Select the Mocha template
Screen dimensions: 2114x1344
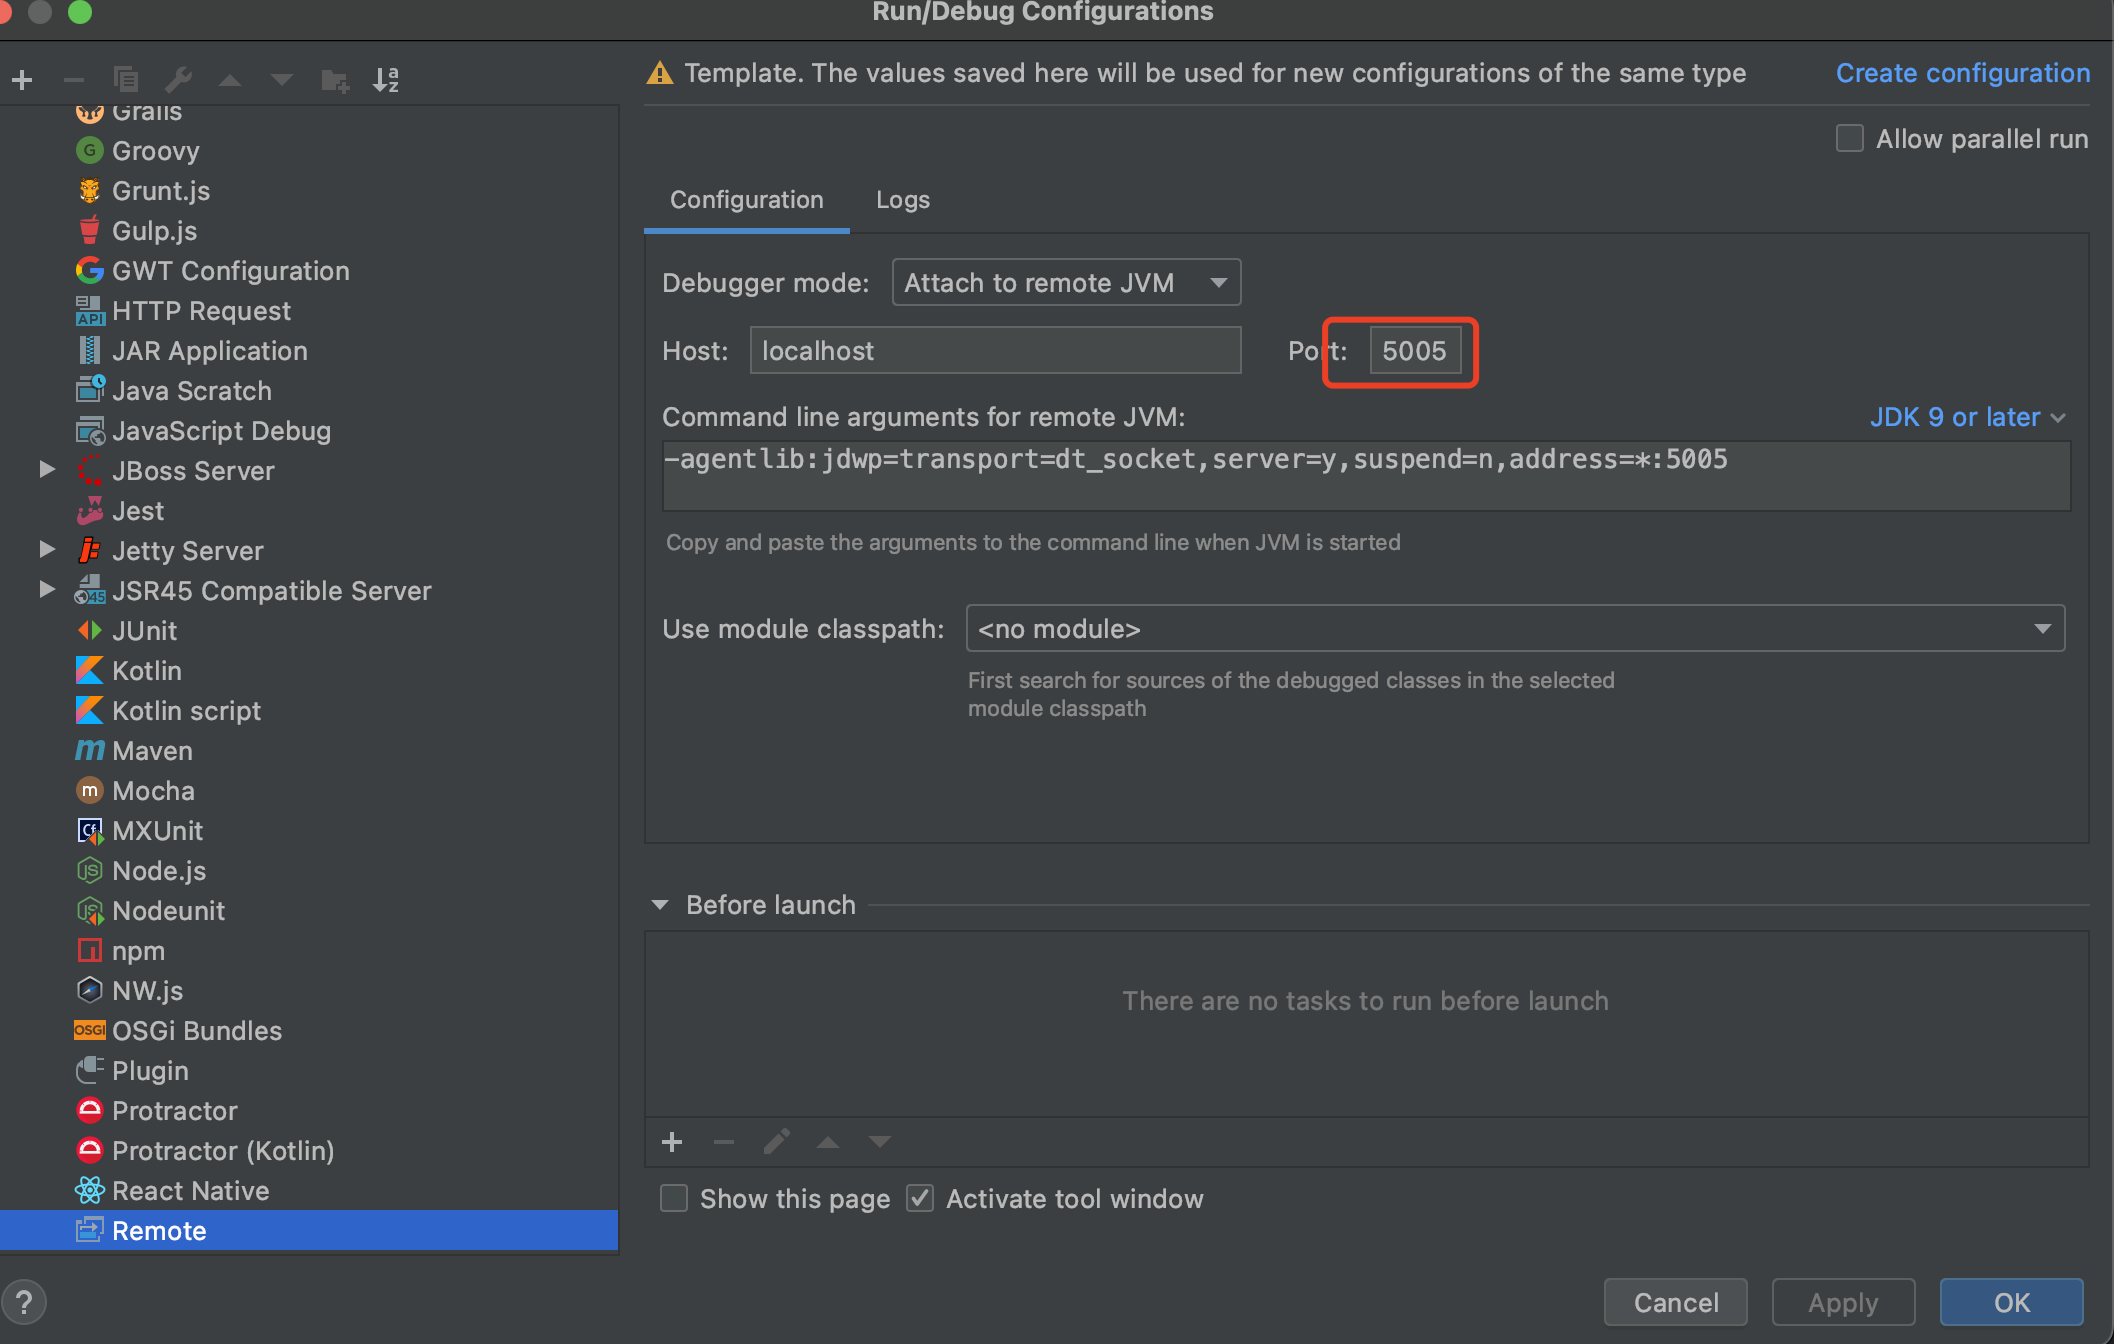pyautogui.click(x=153, y=791)
